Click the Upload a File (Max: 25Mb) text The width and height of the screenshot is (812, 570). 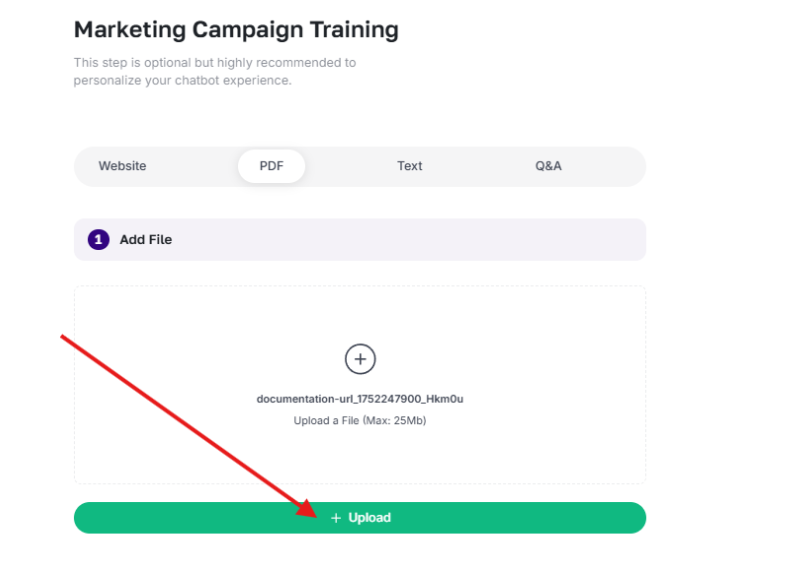[x=360, y=420]
